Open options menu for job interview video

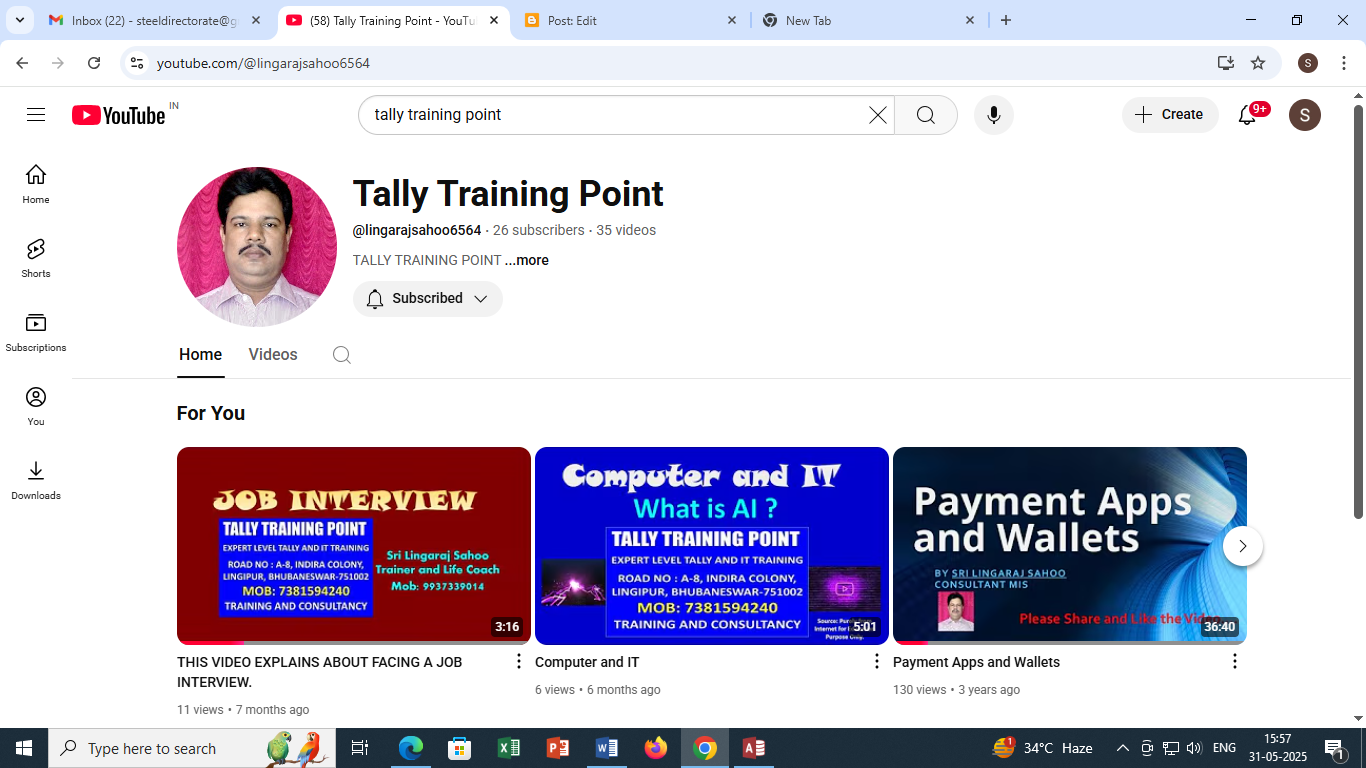(518, 661)
